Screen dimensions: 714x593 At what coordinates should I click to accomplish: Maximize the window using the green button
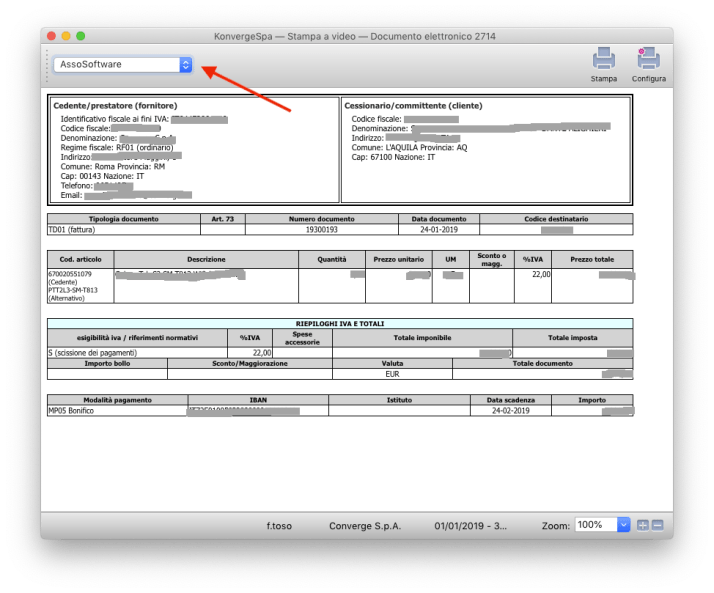[x=80, y=36]
